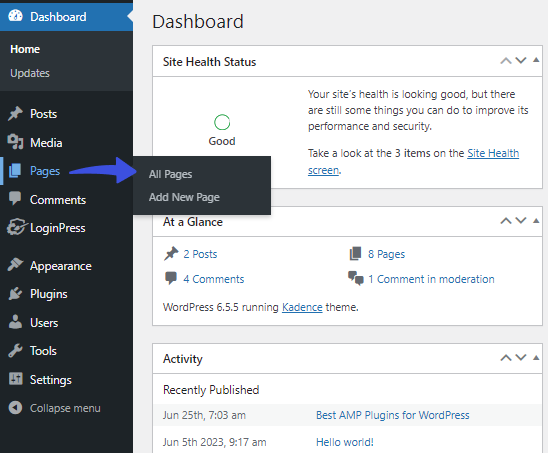Open Tools menu label

coord(43,351)
